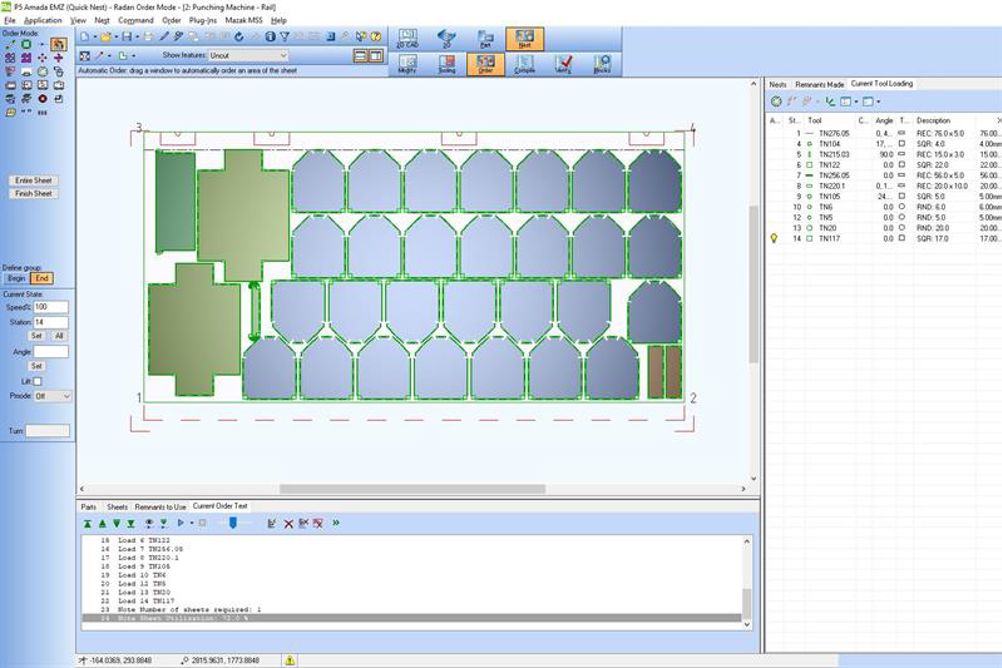Select the Order mode icon
This screenshot has width=1002, height=668.
(x=486, y=63)
